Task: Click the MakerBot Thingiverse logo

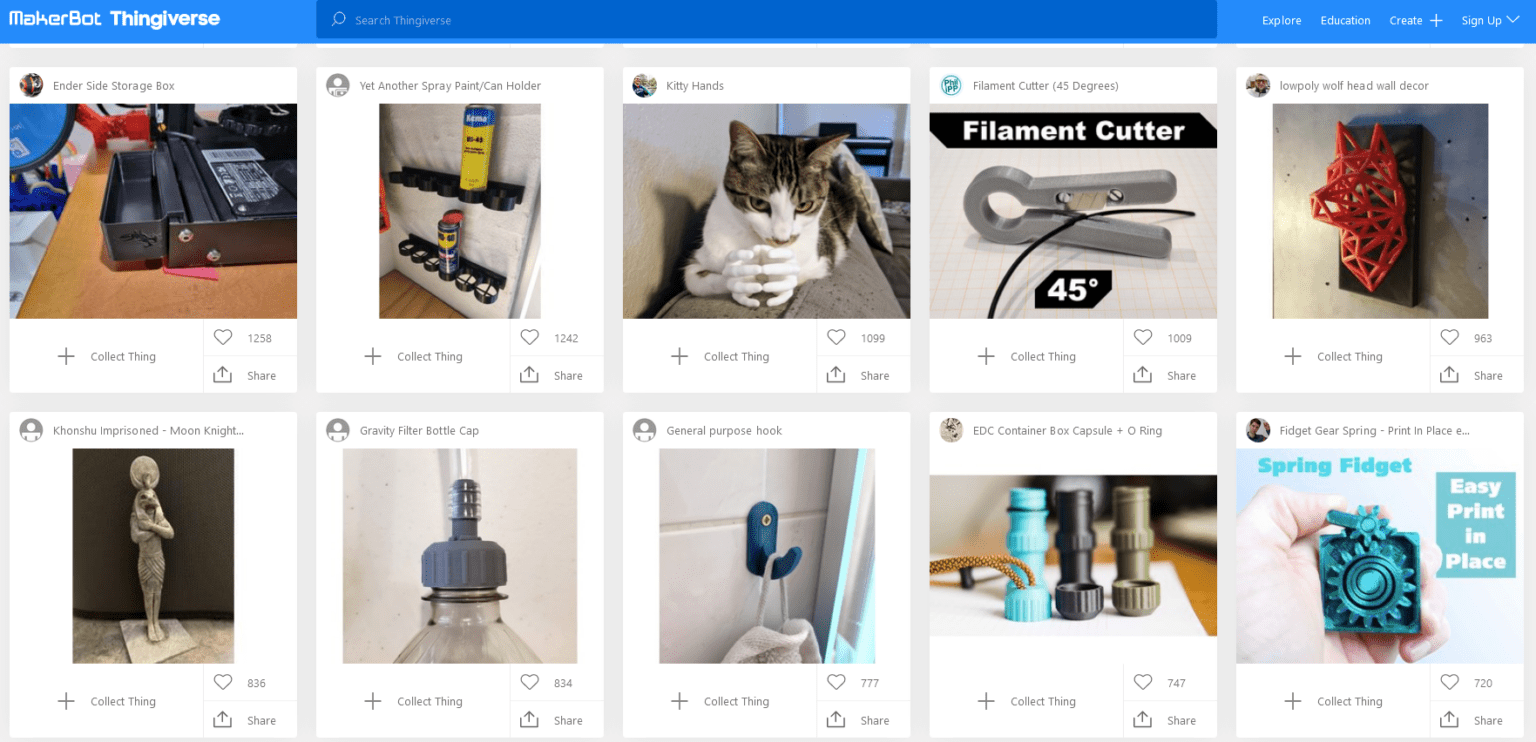Action: [113, 17]
